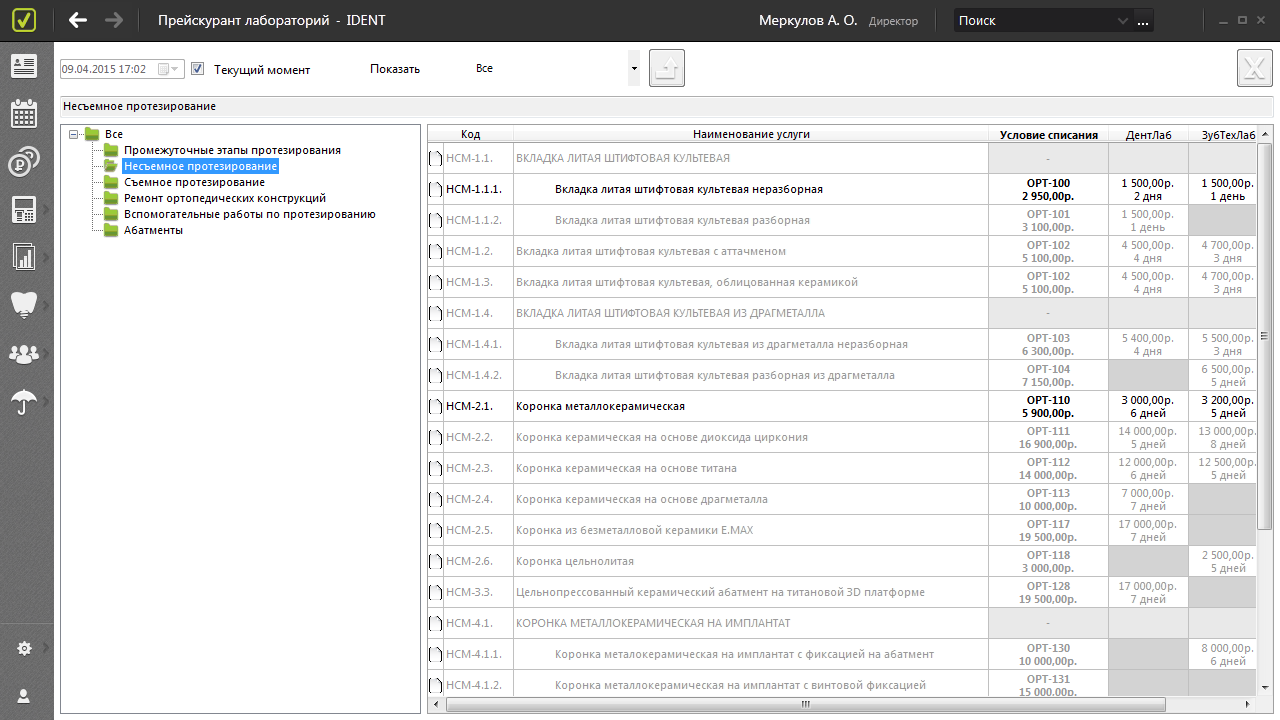The image size is (1280, 720).
Task: Click the upload arrow toolbar button
Action: click(x=667, y=69)
